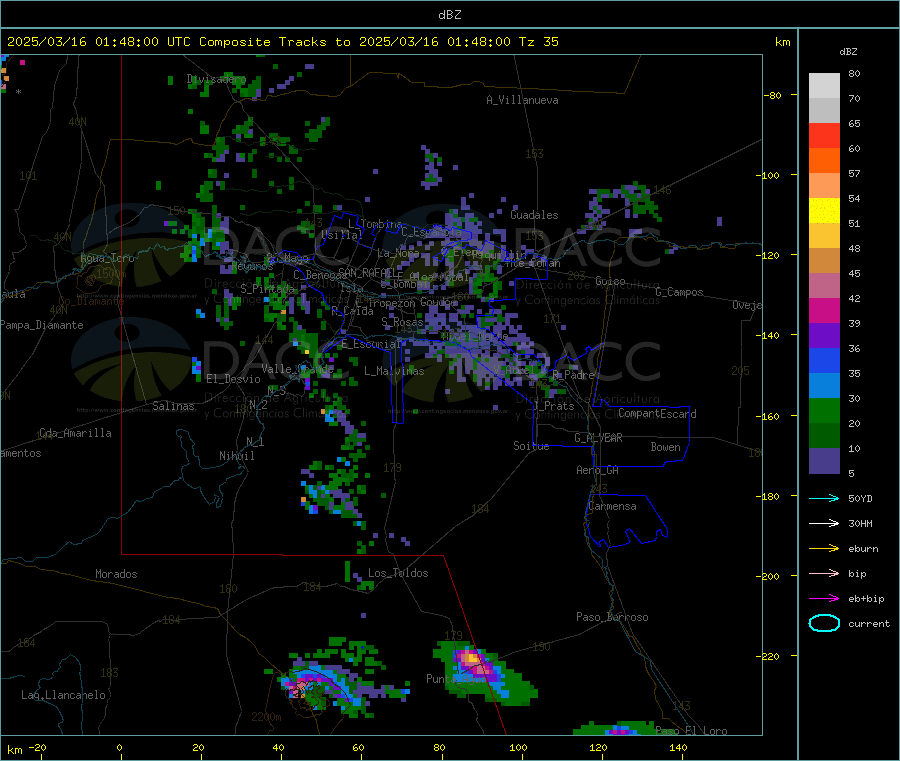Screen dimensions: 900x761
Task: Click the 'G_ALVEAR' map label
Action: point(598,438)
